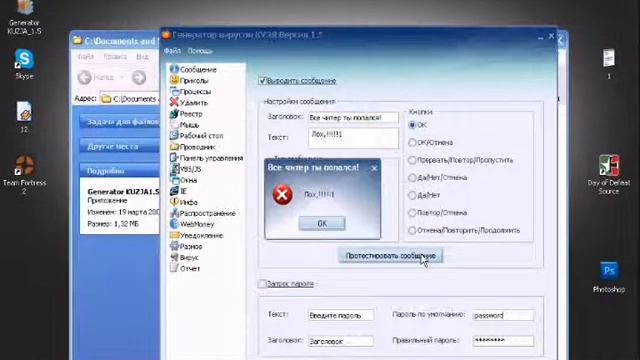Image resolution: width=640 pixels, height=360 pixels.
Task: Open the Разное section icon
Action: click(174, 246)
